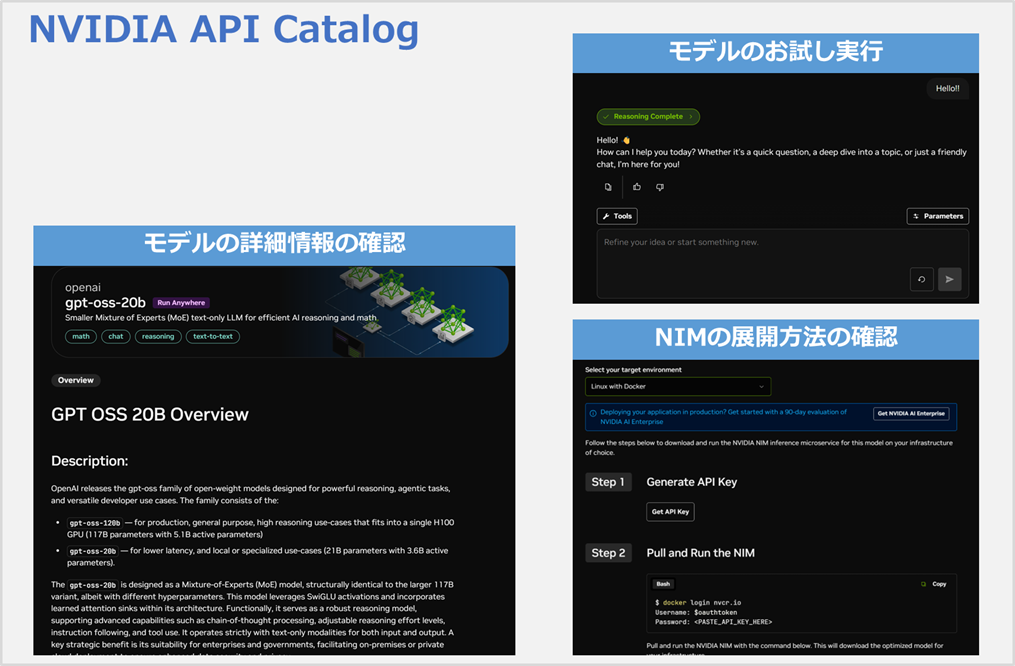Select the Run Anywhere badge
The width and height of the screenshot is (1015, 666).
(x=181, y=301)
